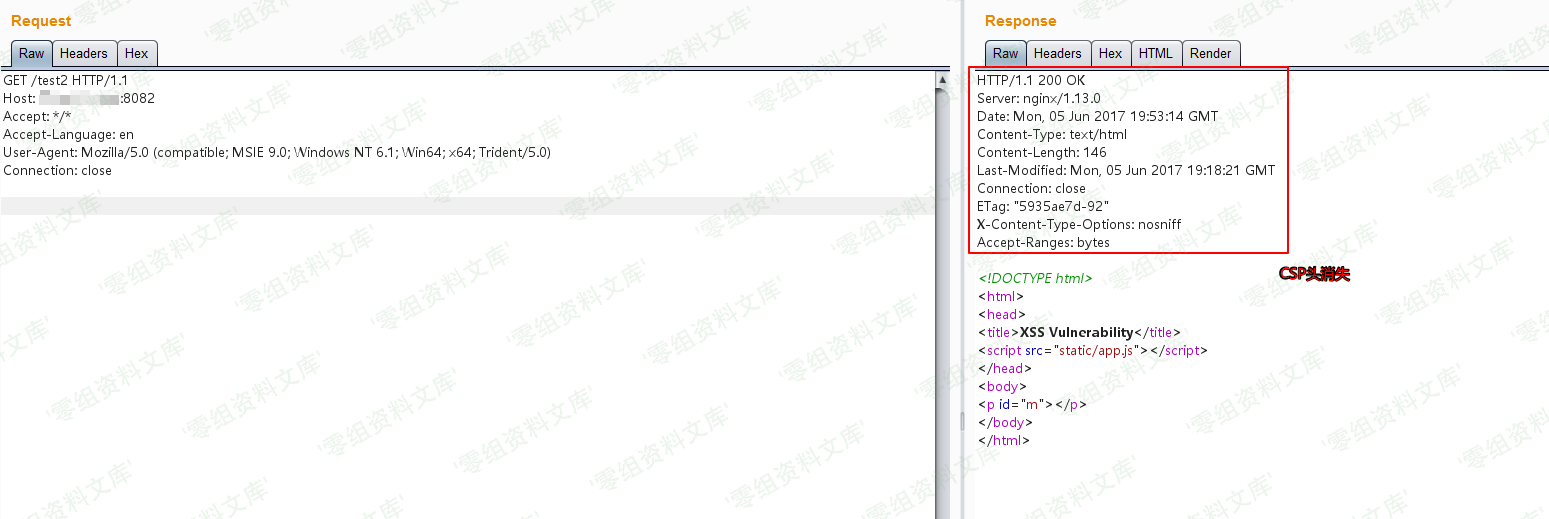Click the Server: nginx/1.13.0 response header
This screenshot has height=519, width=1549.
click(1038, 99)
